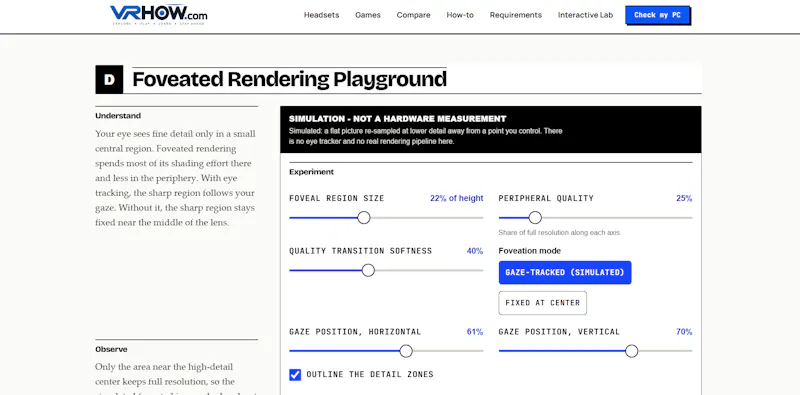Viewport: 800px width, 395px height.
Task: Visit the Interactive Lab link
Action: pyautogui.click(x=585, y=15)
